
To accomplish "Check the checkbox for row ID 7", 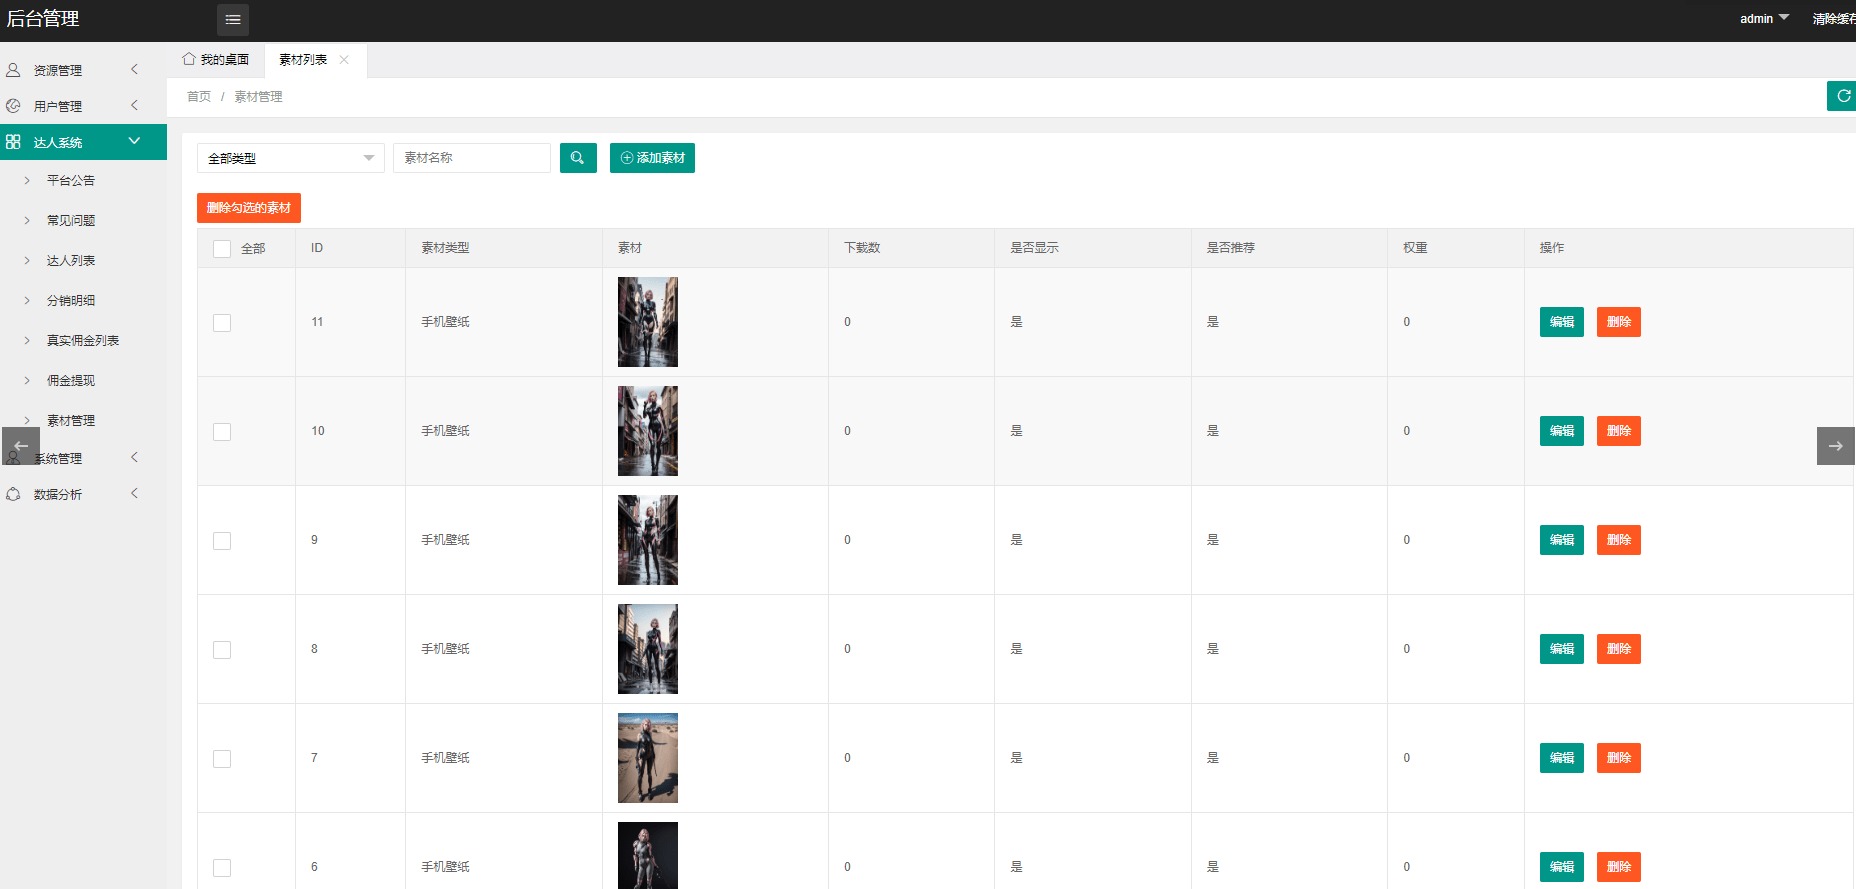I will click(222, 759).
